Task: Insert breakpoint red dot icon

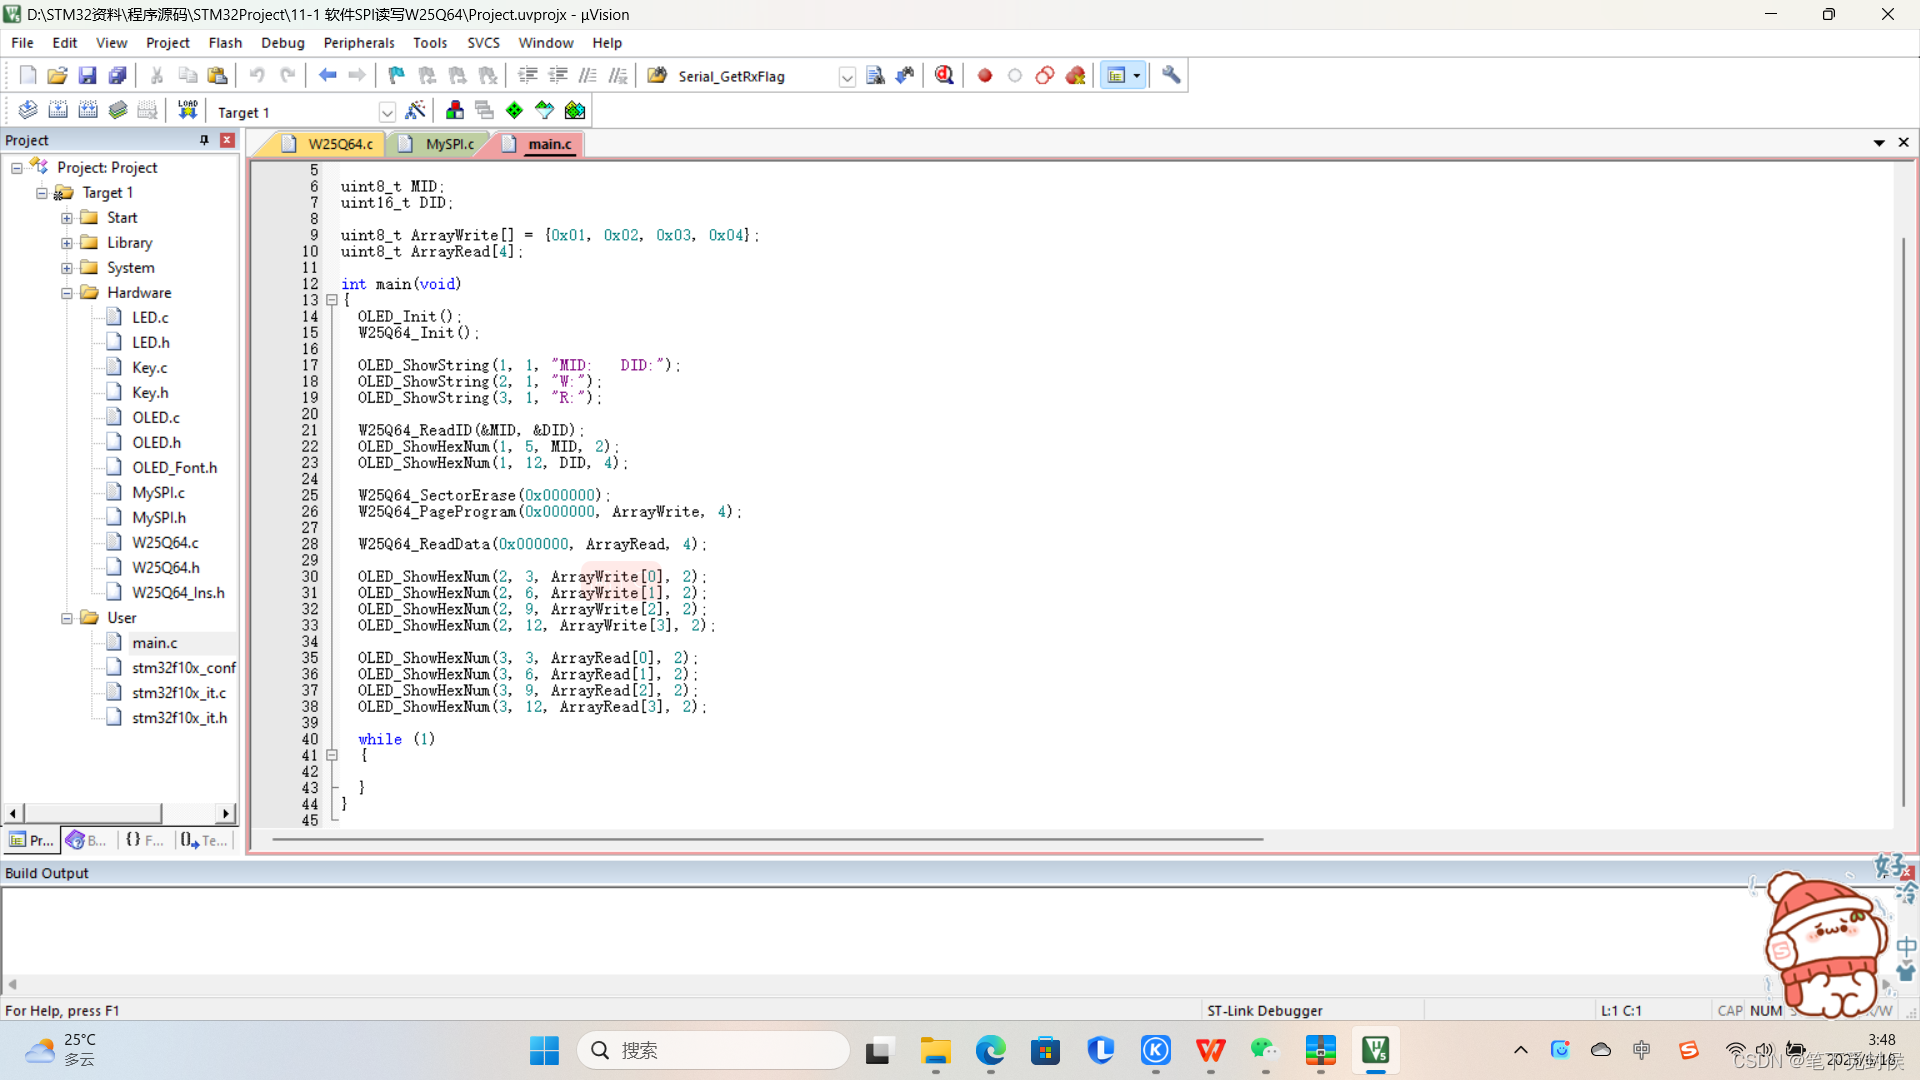Action: pos(985,76)
